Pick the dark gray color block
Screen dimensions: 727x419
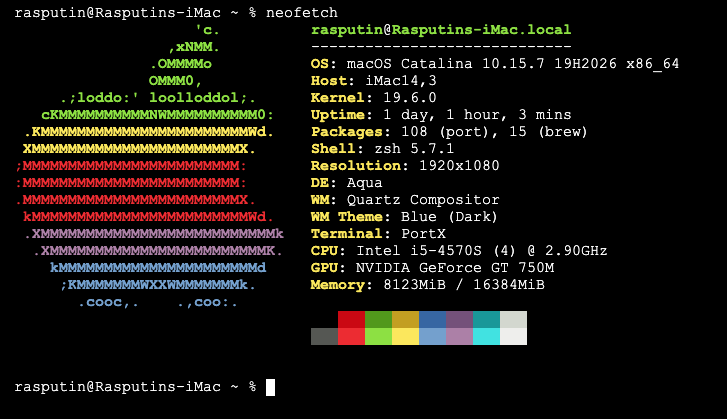[x=324, y=337]
